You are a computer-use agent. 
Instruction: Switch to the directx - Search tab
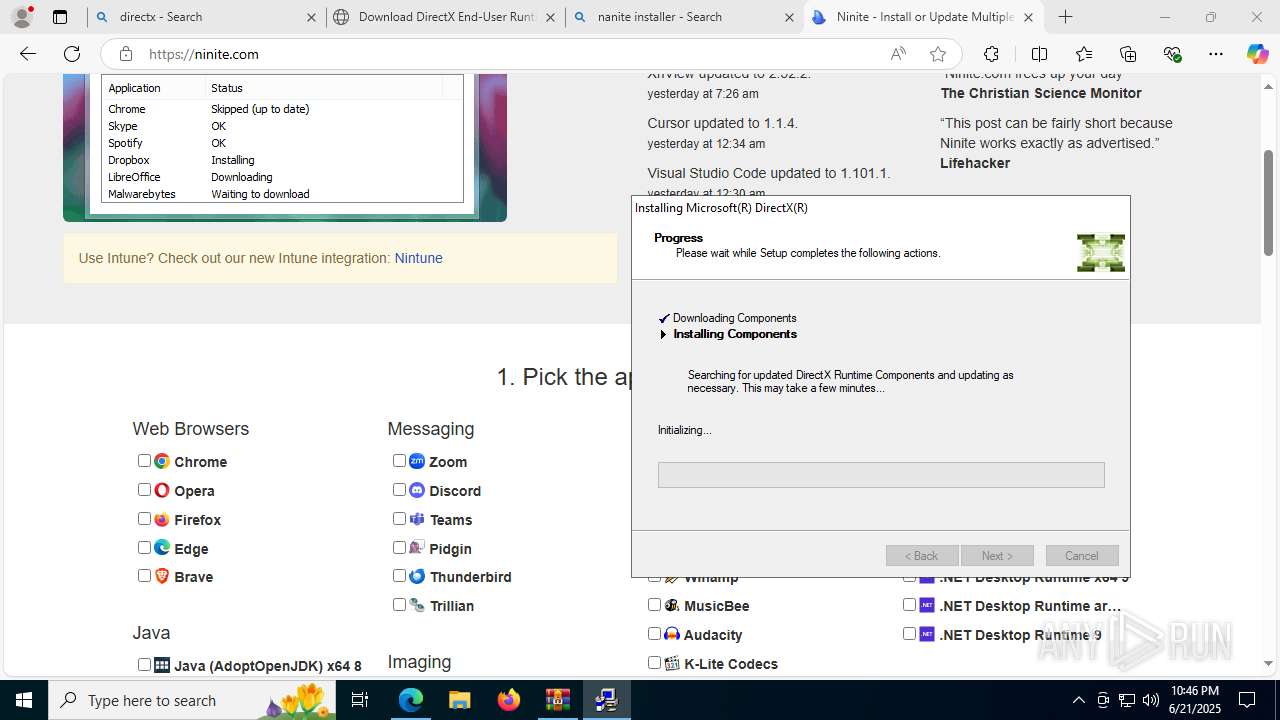(207, 17)
